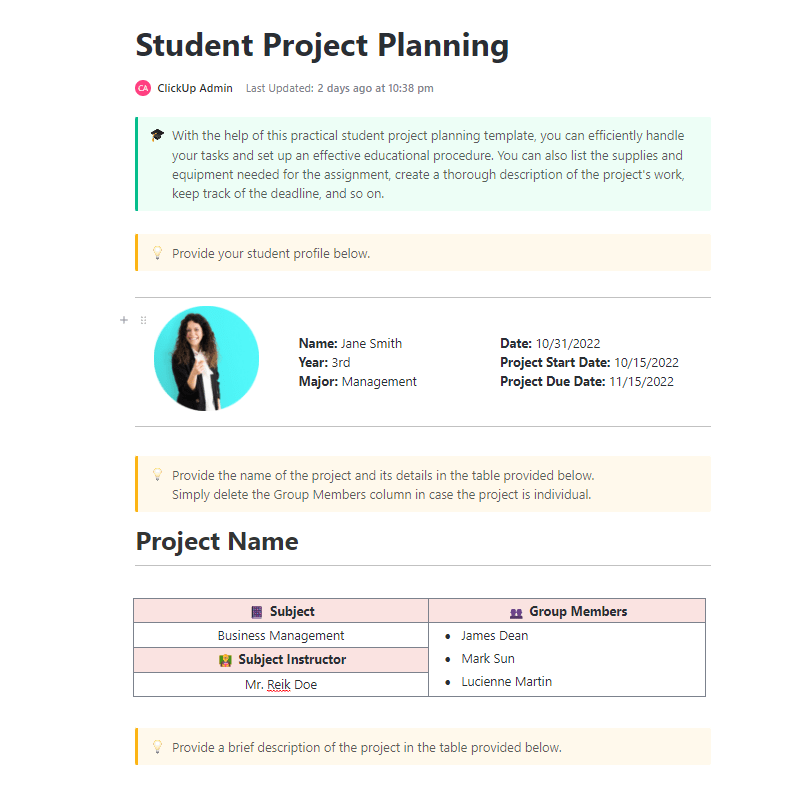
Task: Click the Lucienne Martin list item
Action: click(506, 682)
